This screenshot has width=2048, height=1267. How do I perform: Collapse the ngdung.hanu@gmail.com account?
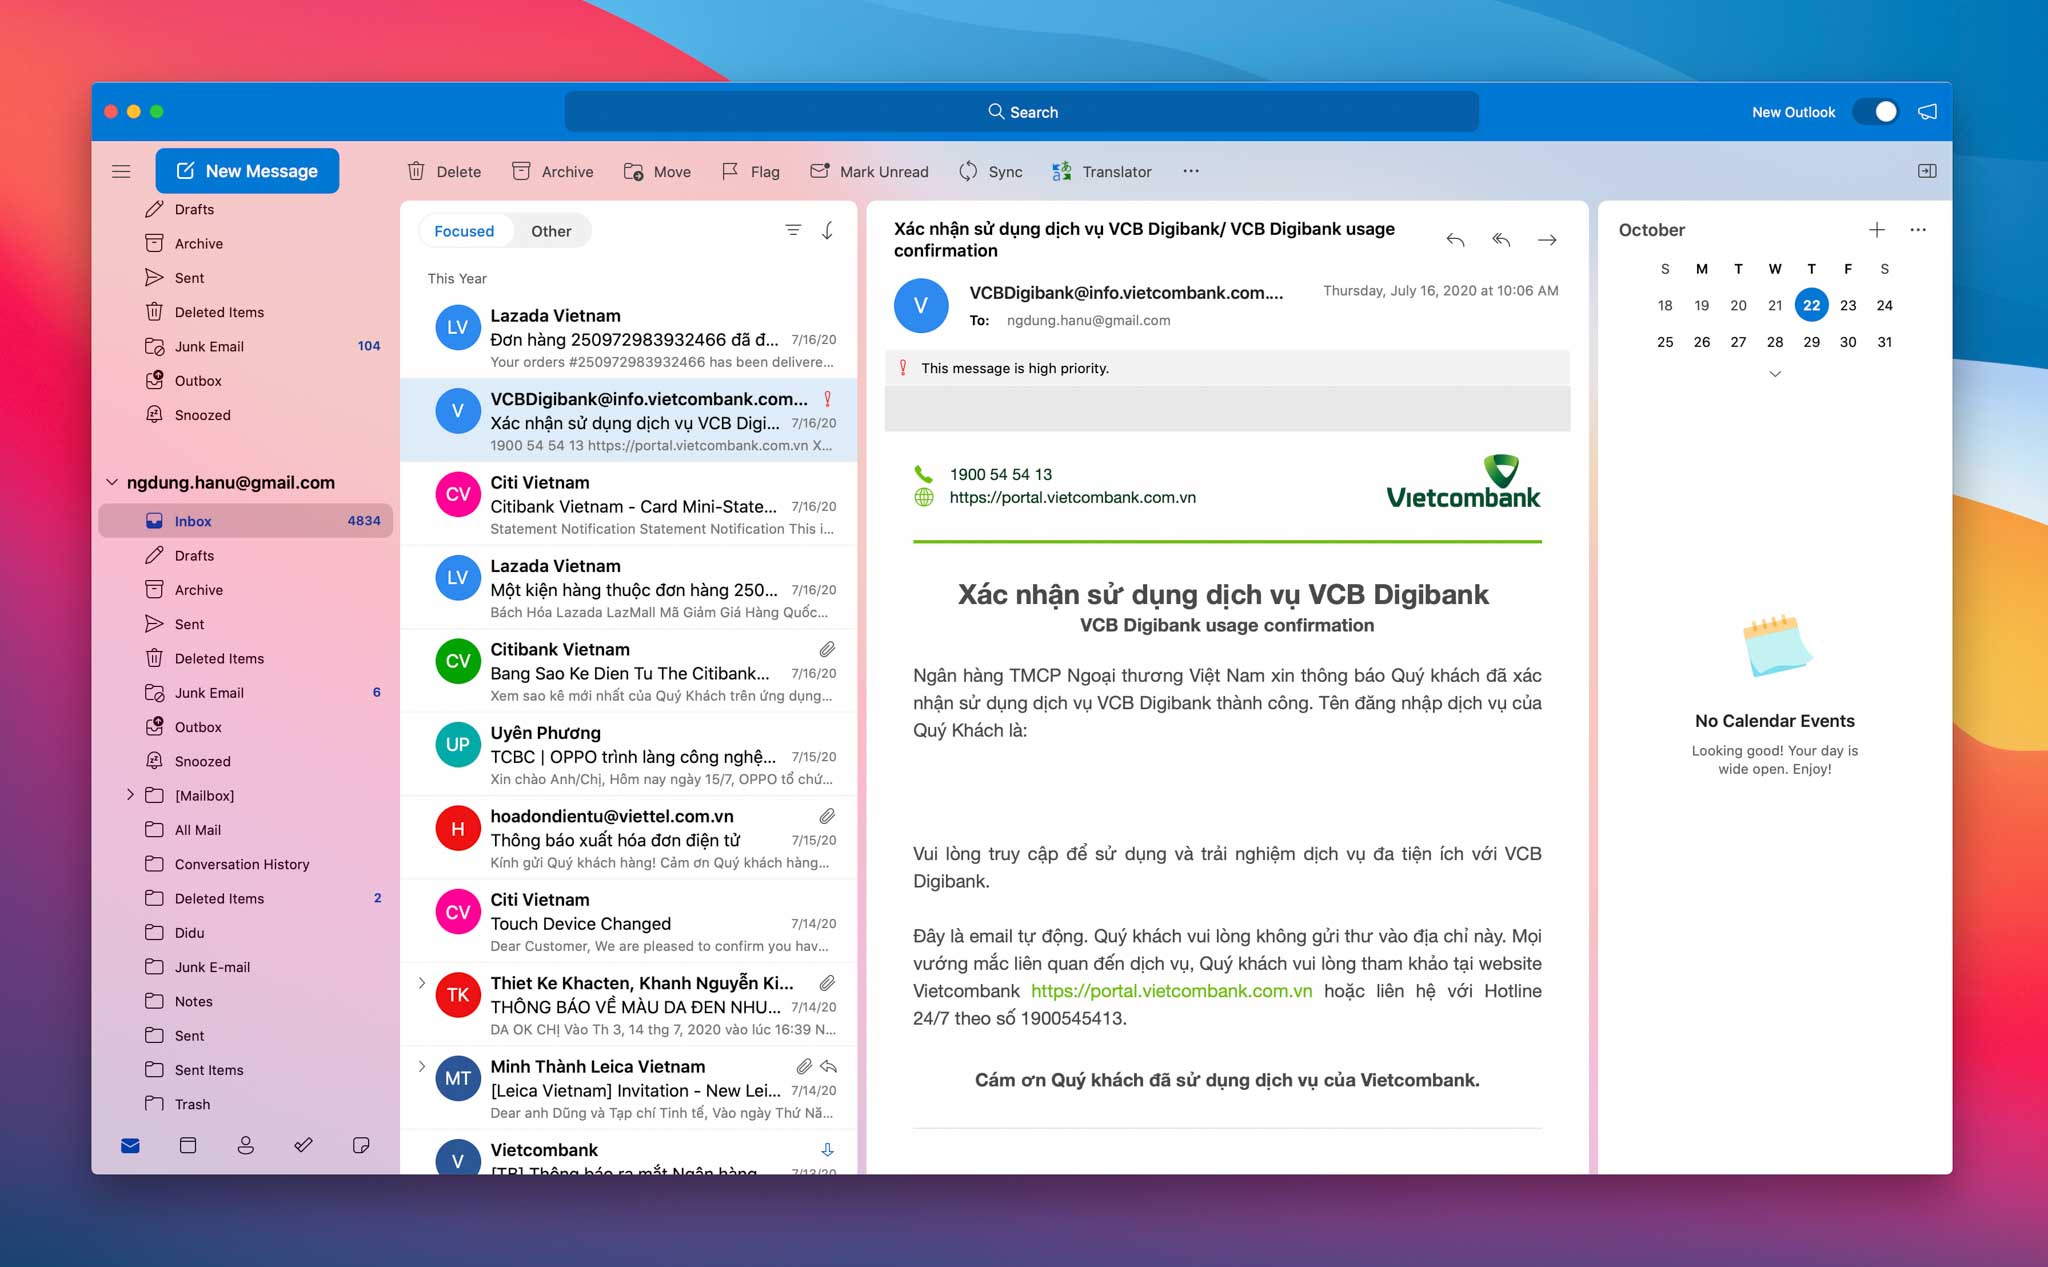[x=111, y=482]
